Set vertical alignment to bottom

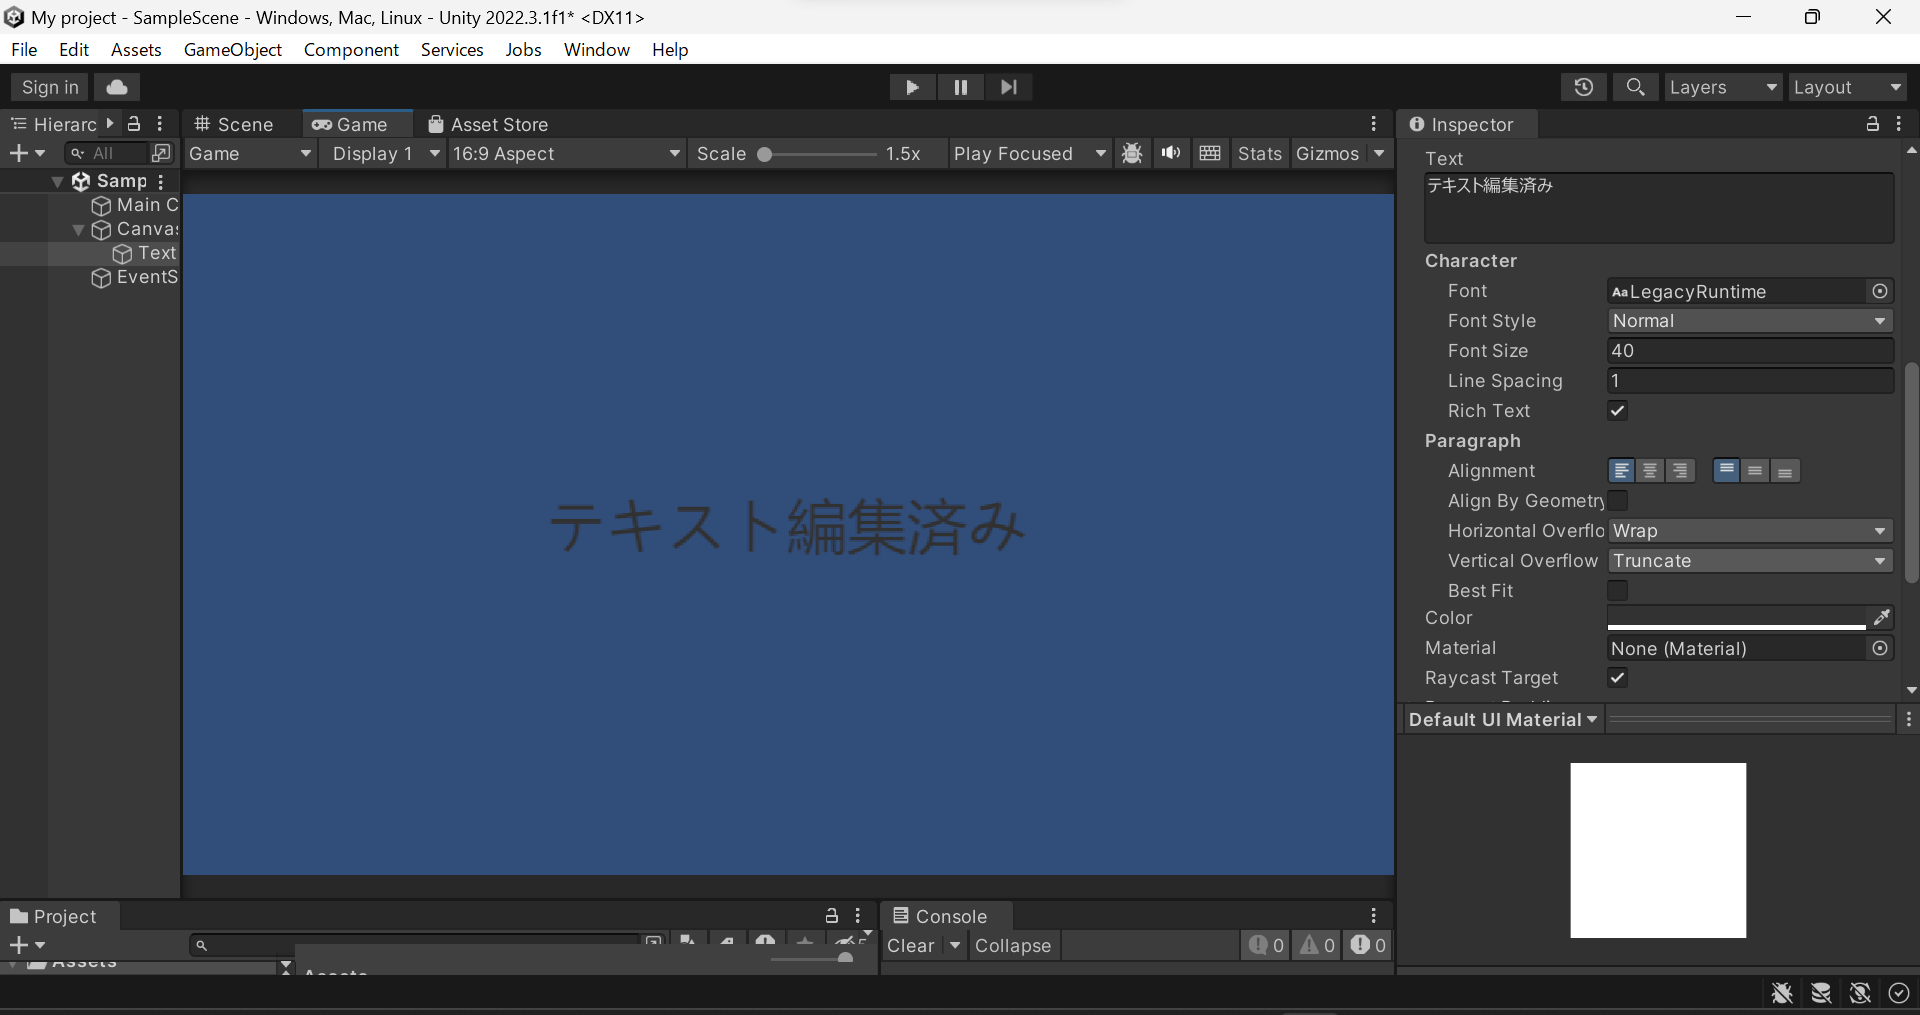click(1785, 471)
